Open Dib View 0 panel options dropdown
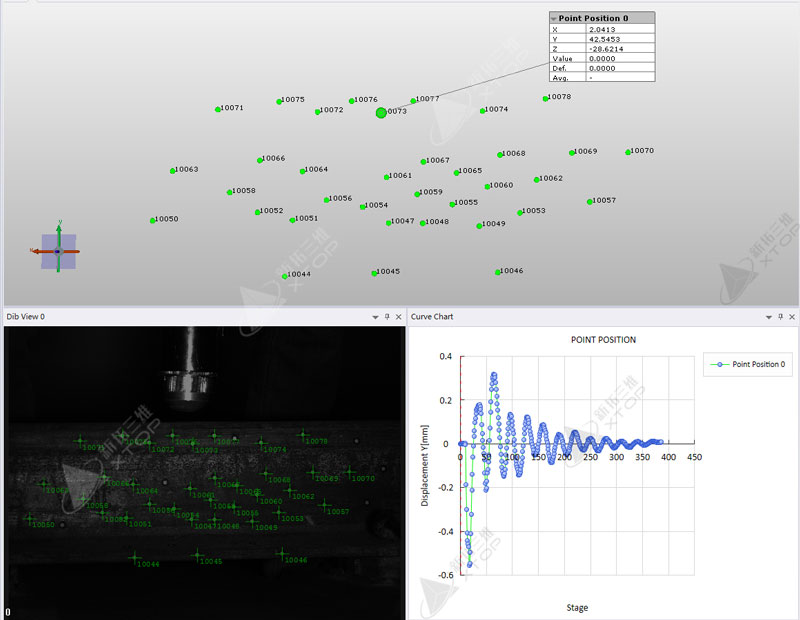Viewport: 800px width, 620px height. (375, 317)
